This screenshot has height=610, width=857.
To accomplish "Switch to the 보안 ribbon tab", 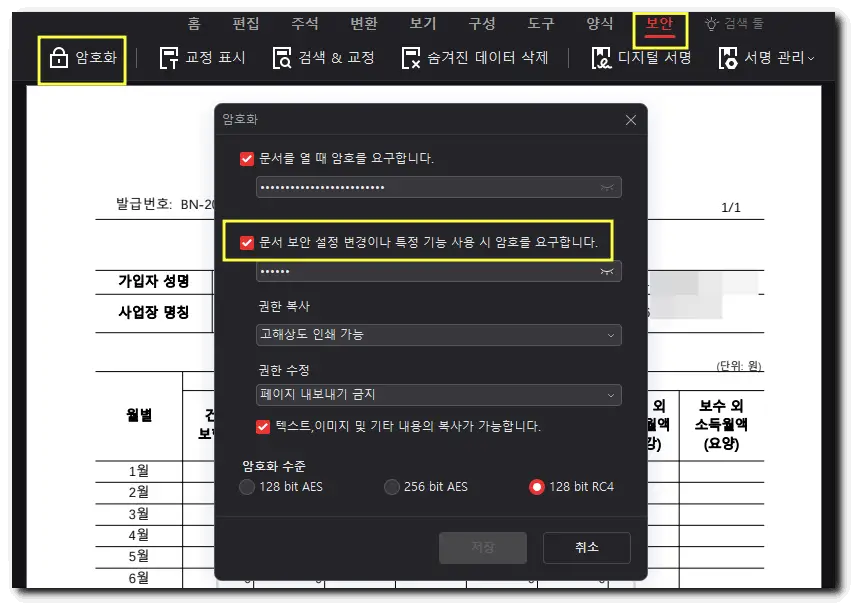I will [658, 23].
